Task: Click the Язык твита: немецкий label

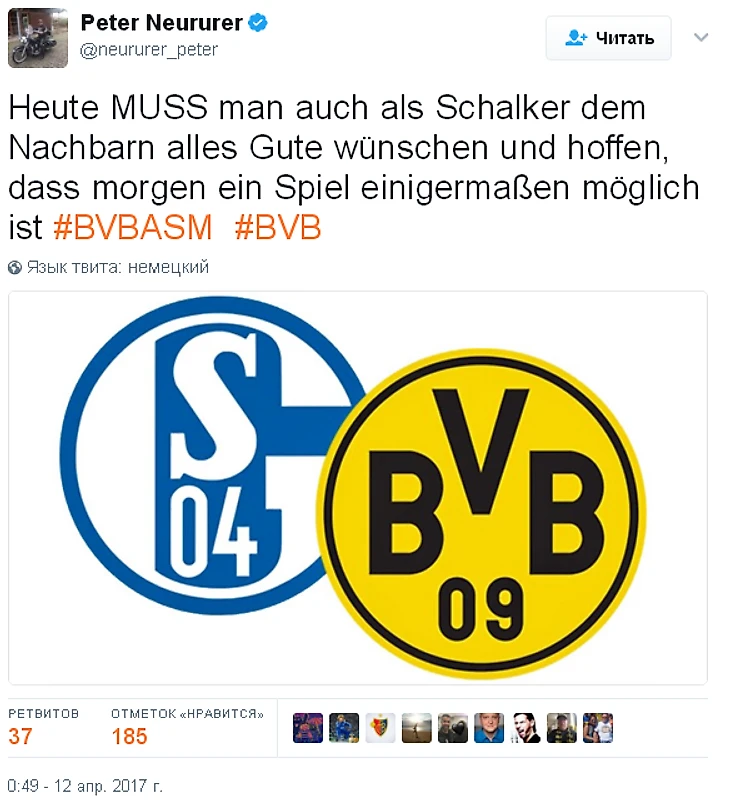Action: click(x=118, y=267)
